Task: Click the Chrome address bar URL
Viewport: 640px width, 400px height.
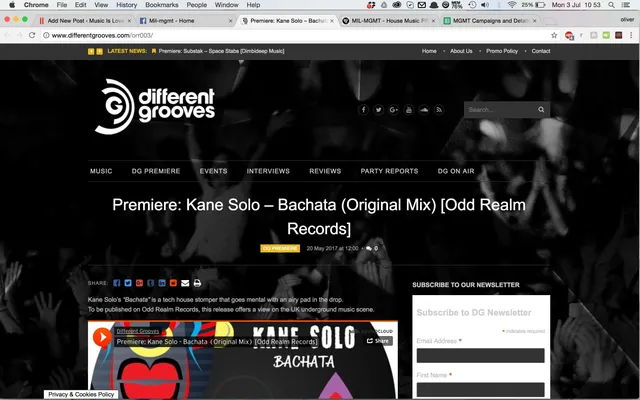Action: pyautogui.click(x=102, y=35)
